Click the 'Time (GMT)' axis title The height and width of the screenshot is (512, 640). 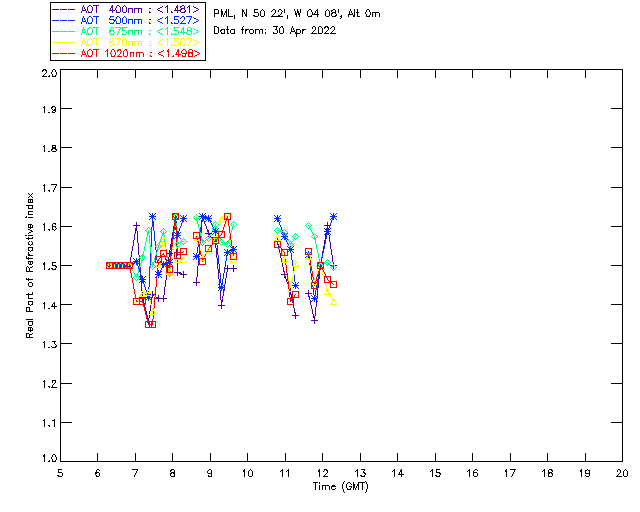coord(341,485)
